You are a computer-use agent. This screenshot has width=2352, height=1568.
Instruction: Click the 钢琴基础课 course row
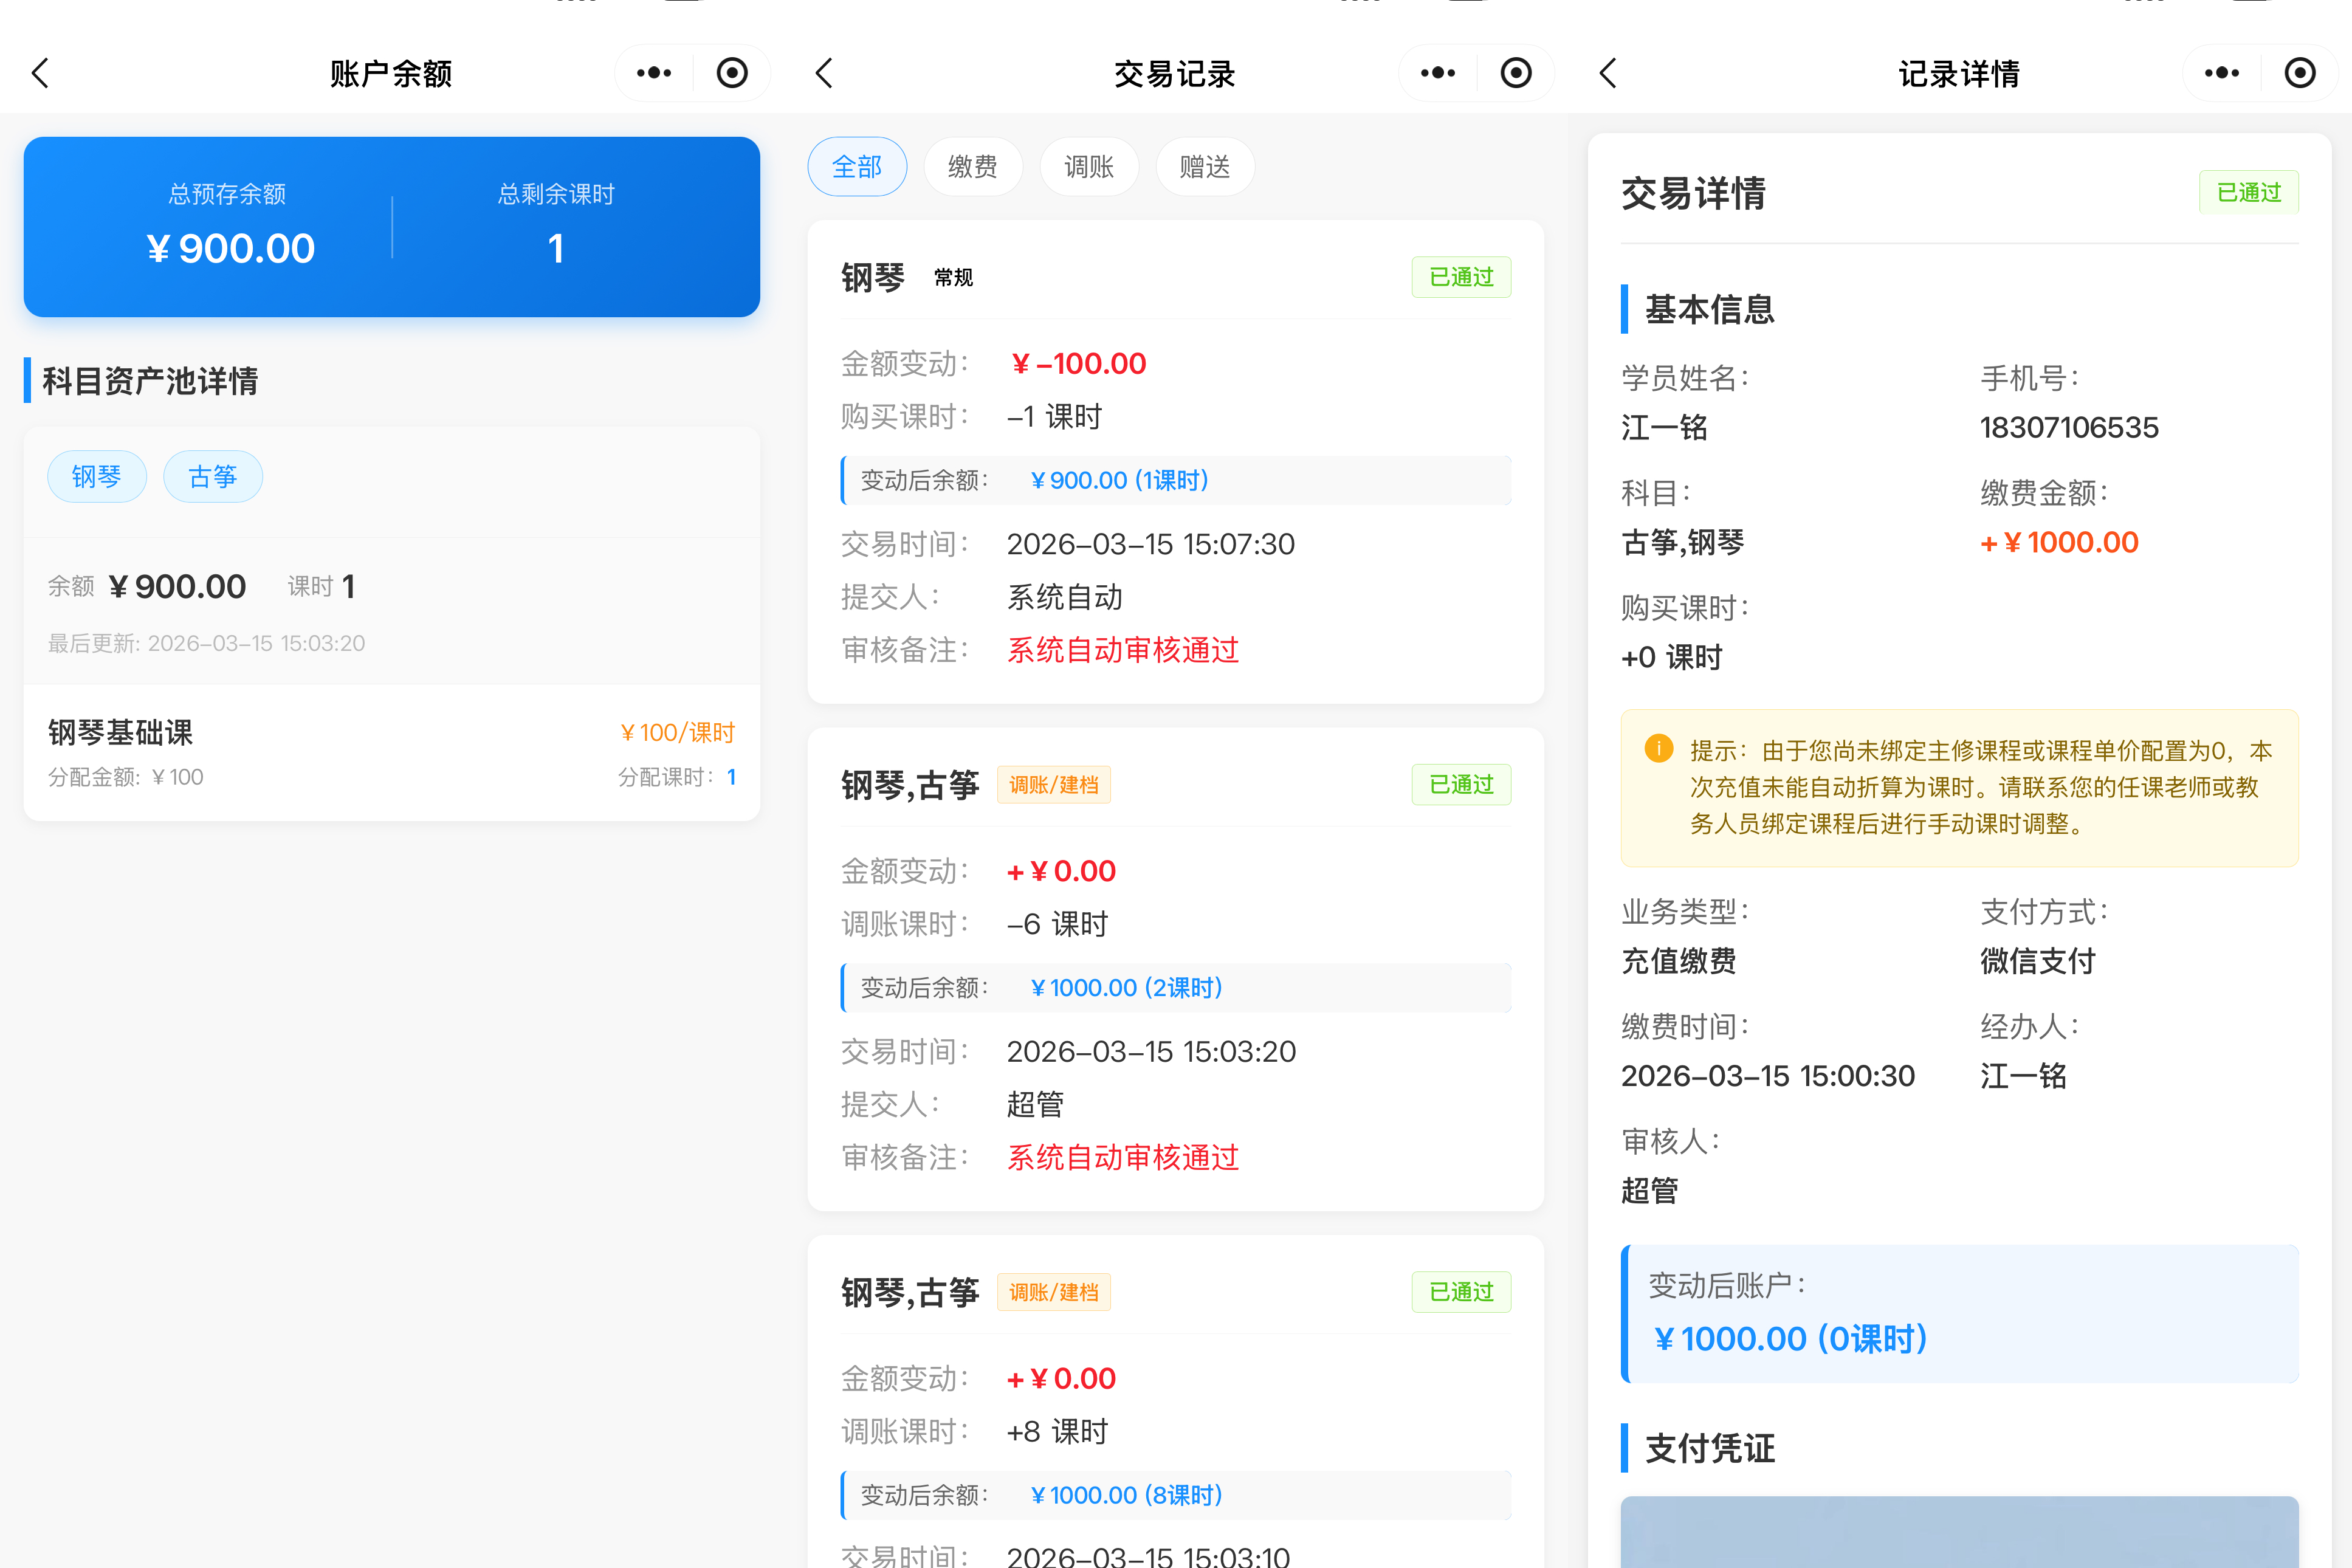pos(391,753)
